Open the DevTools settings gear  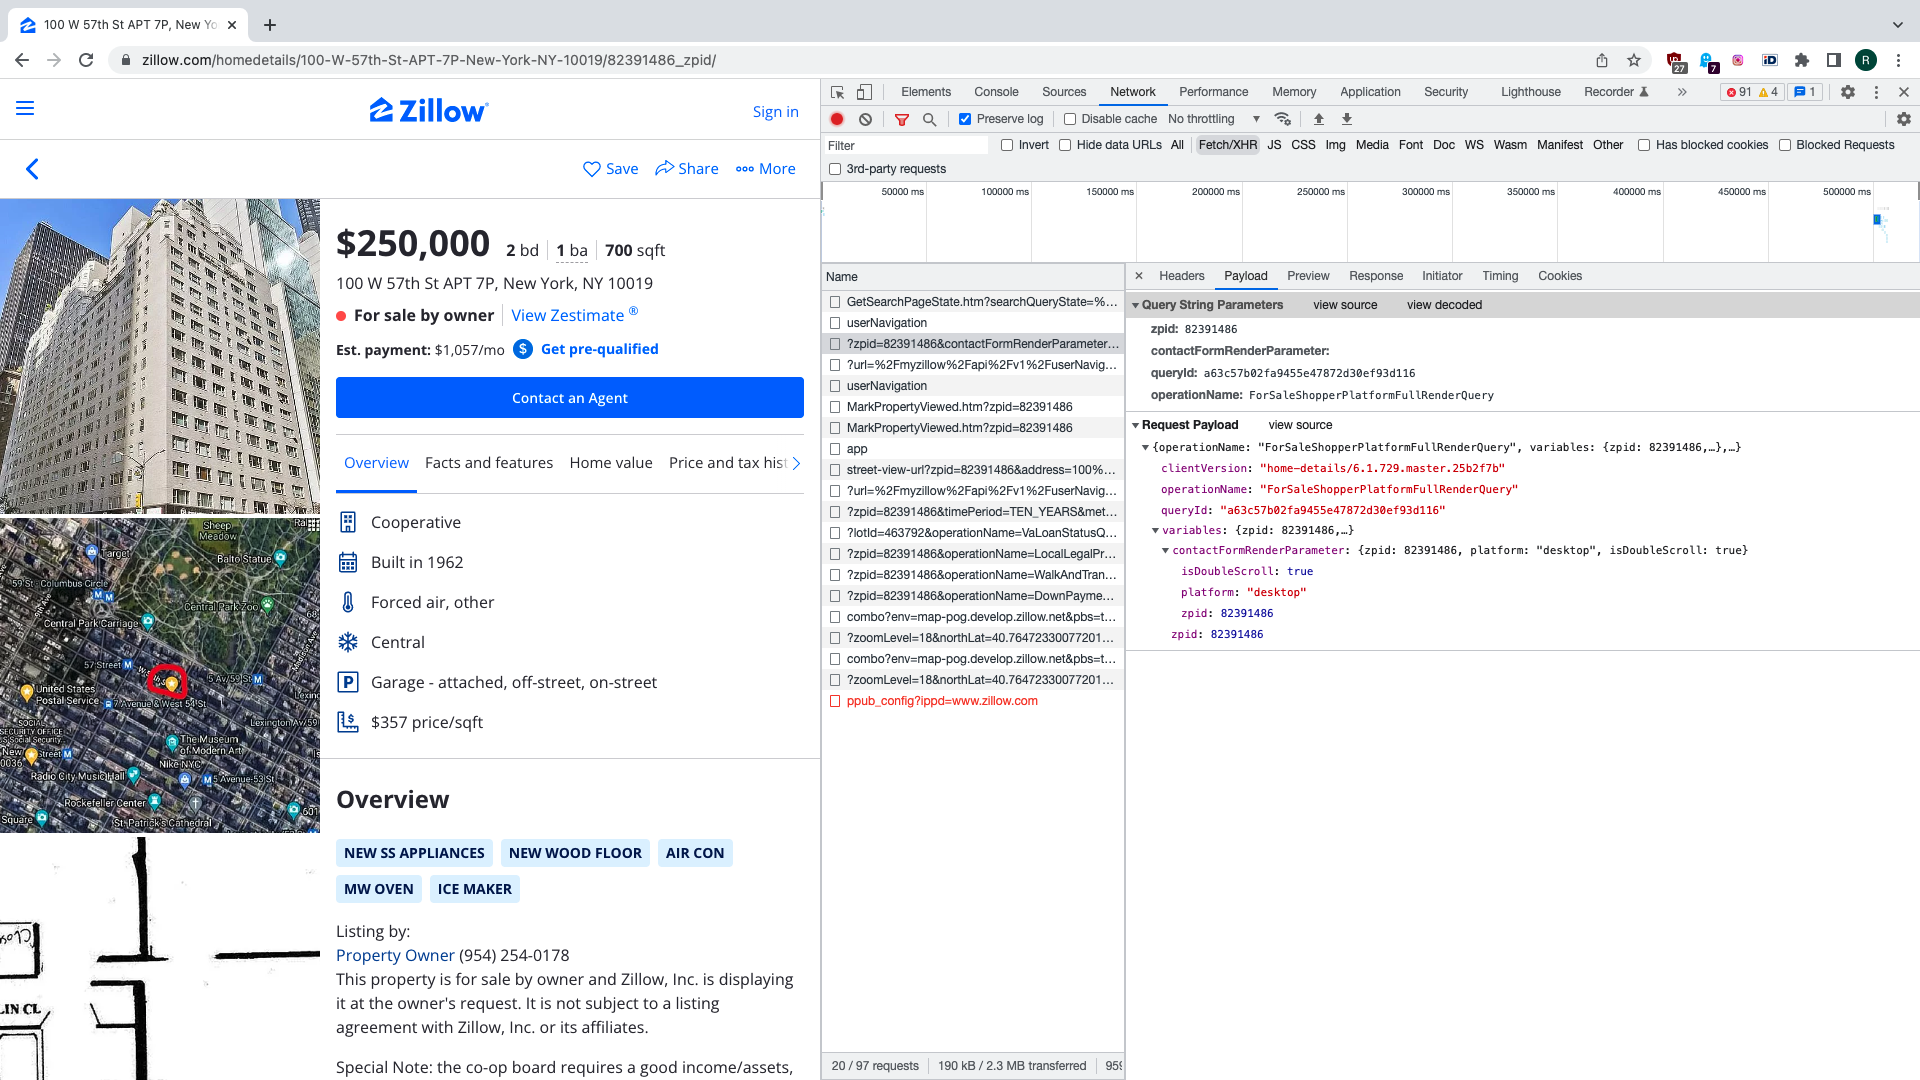1848,92
